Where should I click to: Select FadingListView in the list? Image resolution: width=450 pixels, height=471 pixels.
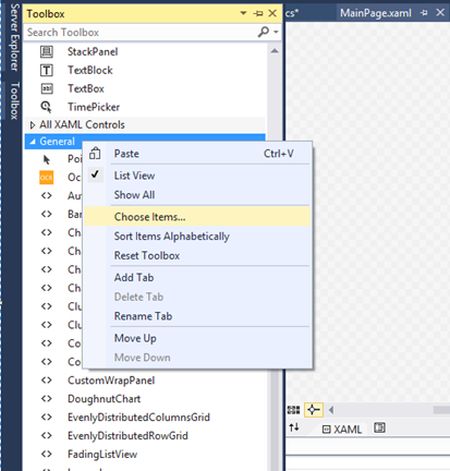102,454
